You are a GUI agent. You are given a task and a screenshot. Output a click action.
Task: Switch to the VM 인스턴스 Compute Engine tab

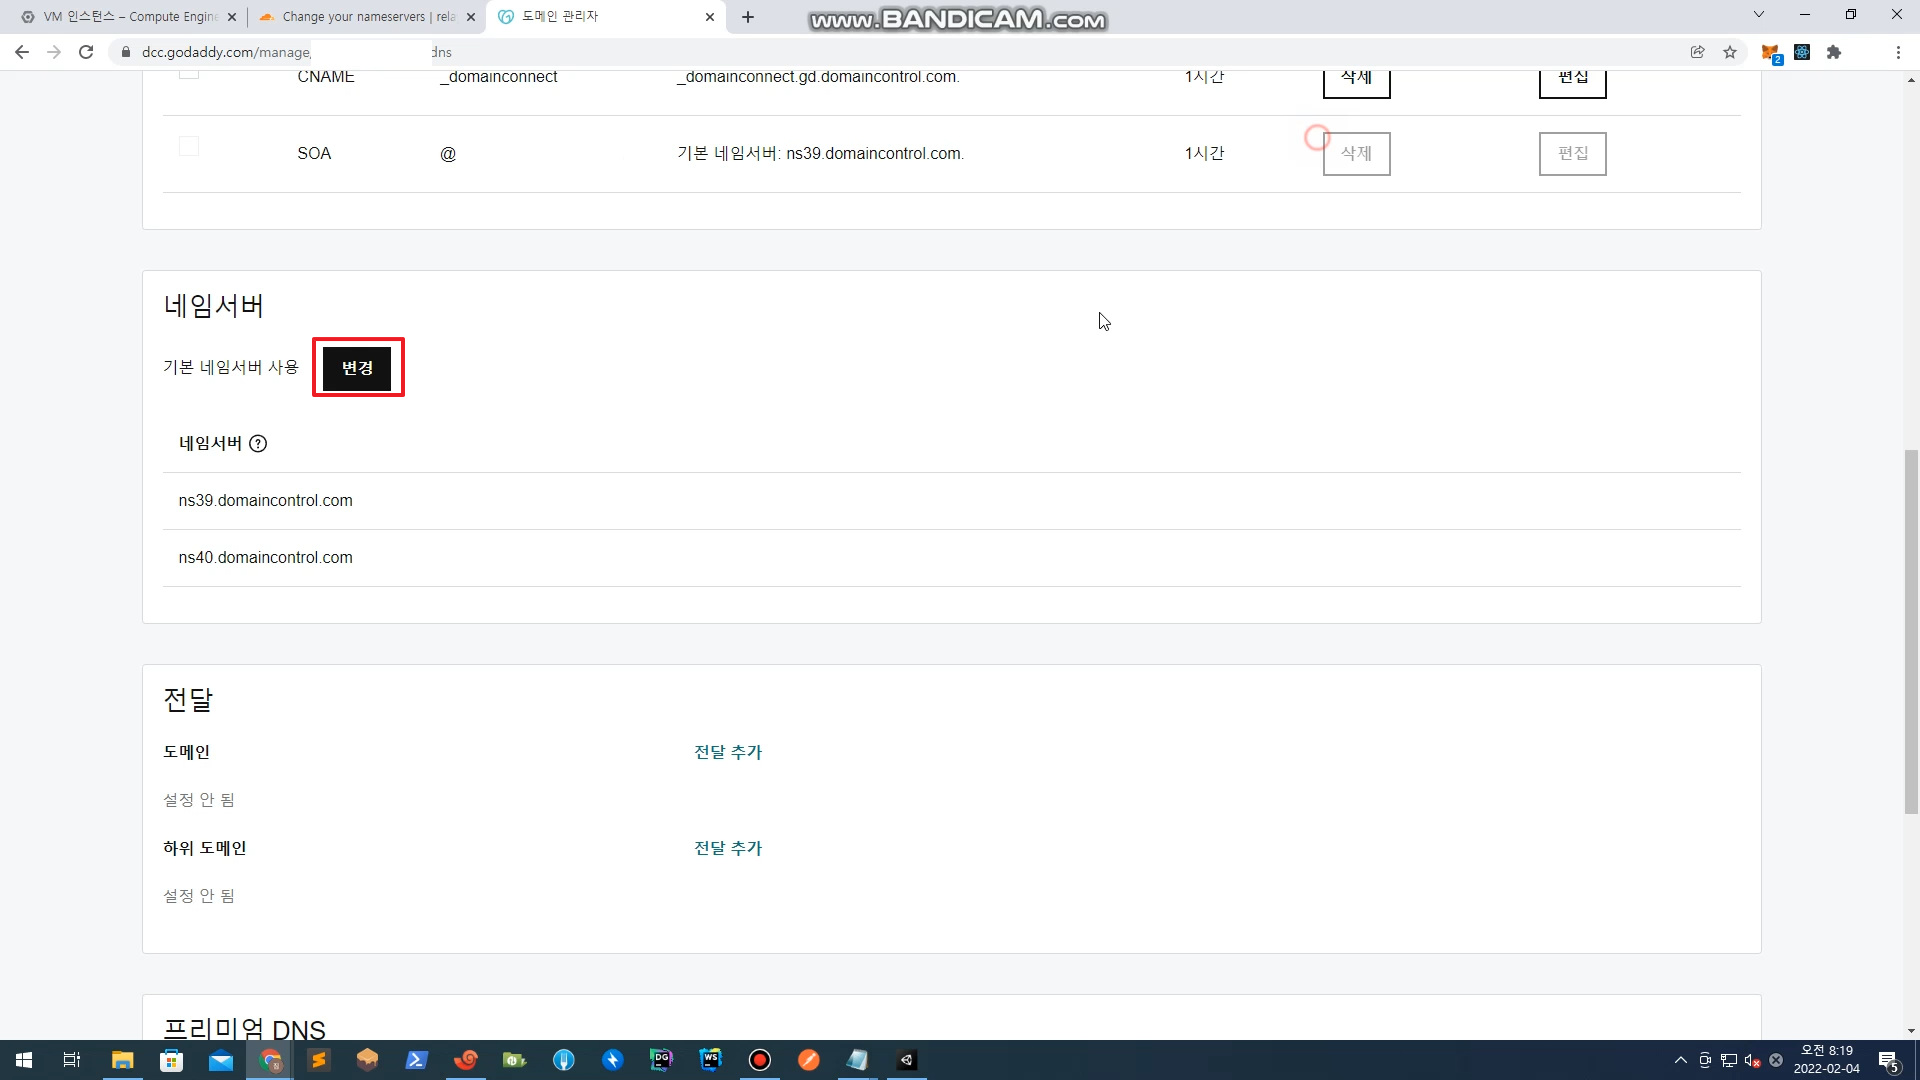pyautogui.click(x=128, y=17)
